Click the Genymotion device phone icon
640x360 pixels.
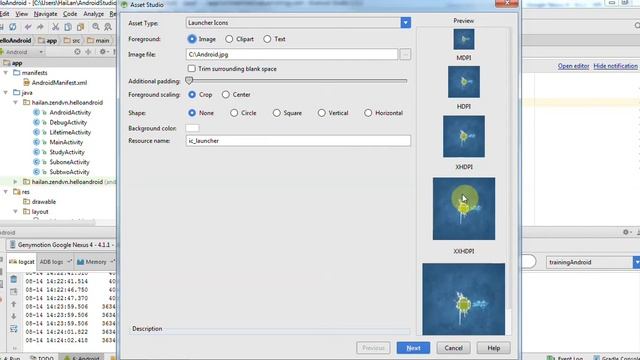point(12,245)
